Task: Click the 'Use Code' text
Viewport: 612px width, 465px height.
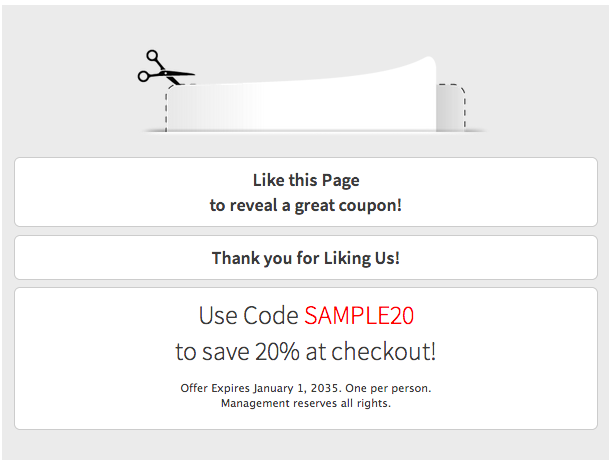Action: coord(249,315)
